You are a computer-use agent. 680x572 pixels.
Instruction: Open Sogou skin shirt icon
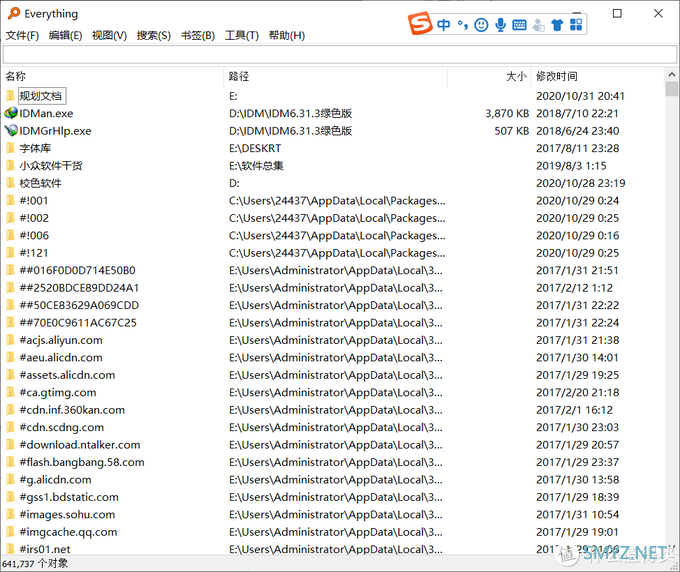pyautogui.click(x=557, y=25)
